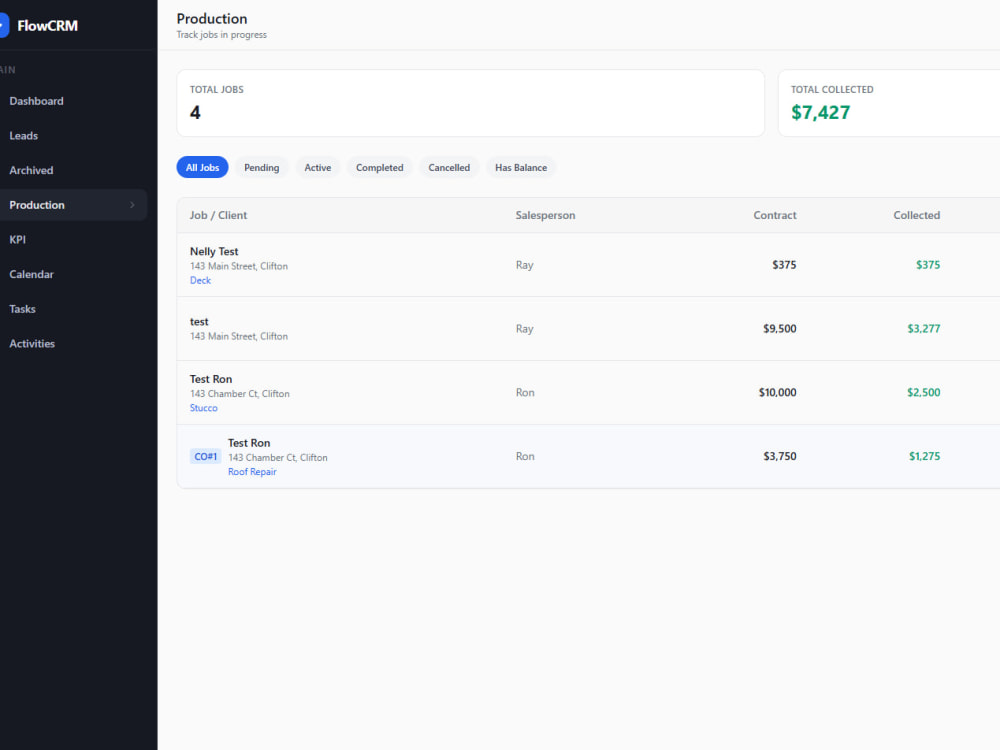1000x750 pixels.
Task: Click Ron salesperson in Stucco row
Action: (525, 392)
